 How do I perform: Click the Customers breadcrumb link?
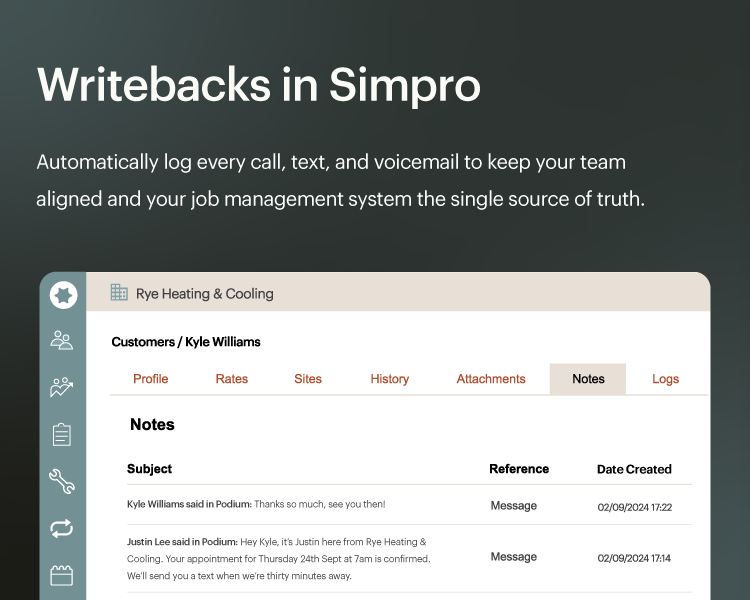[142, 342]
